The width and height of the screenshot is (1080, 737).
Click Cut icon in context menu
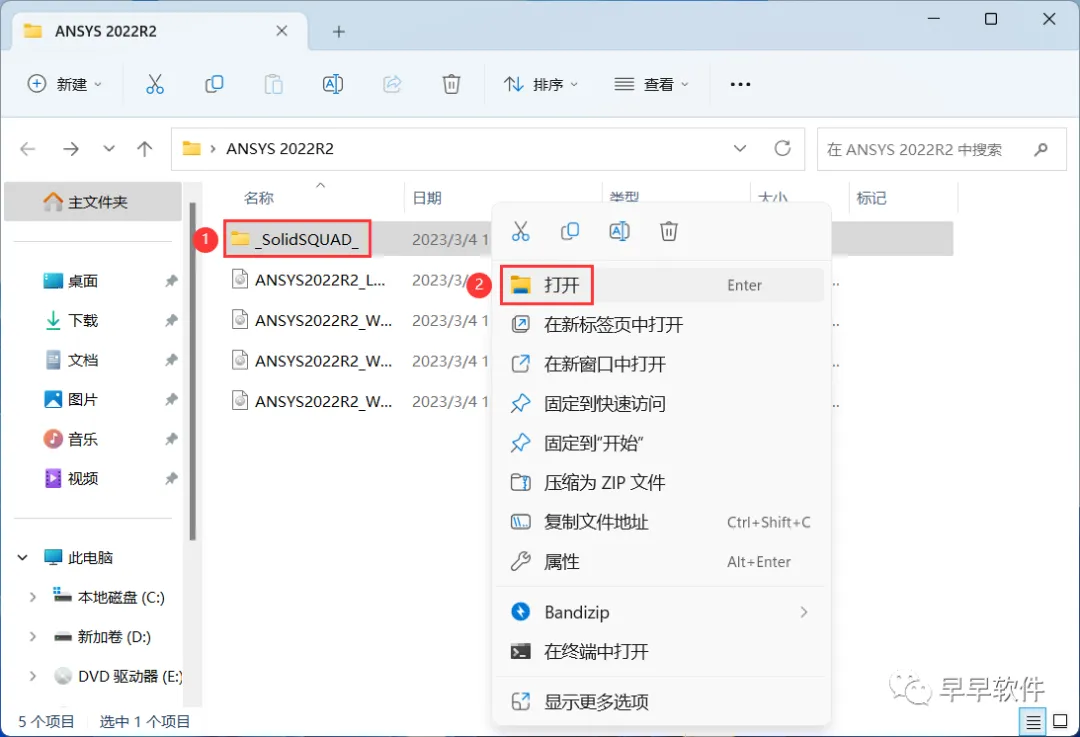(521, 231)
